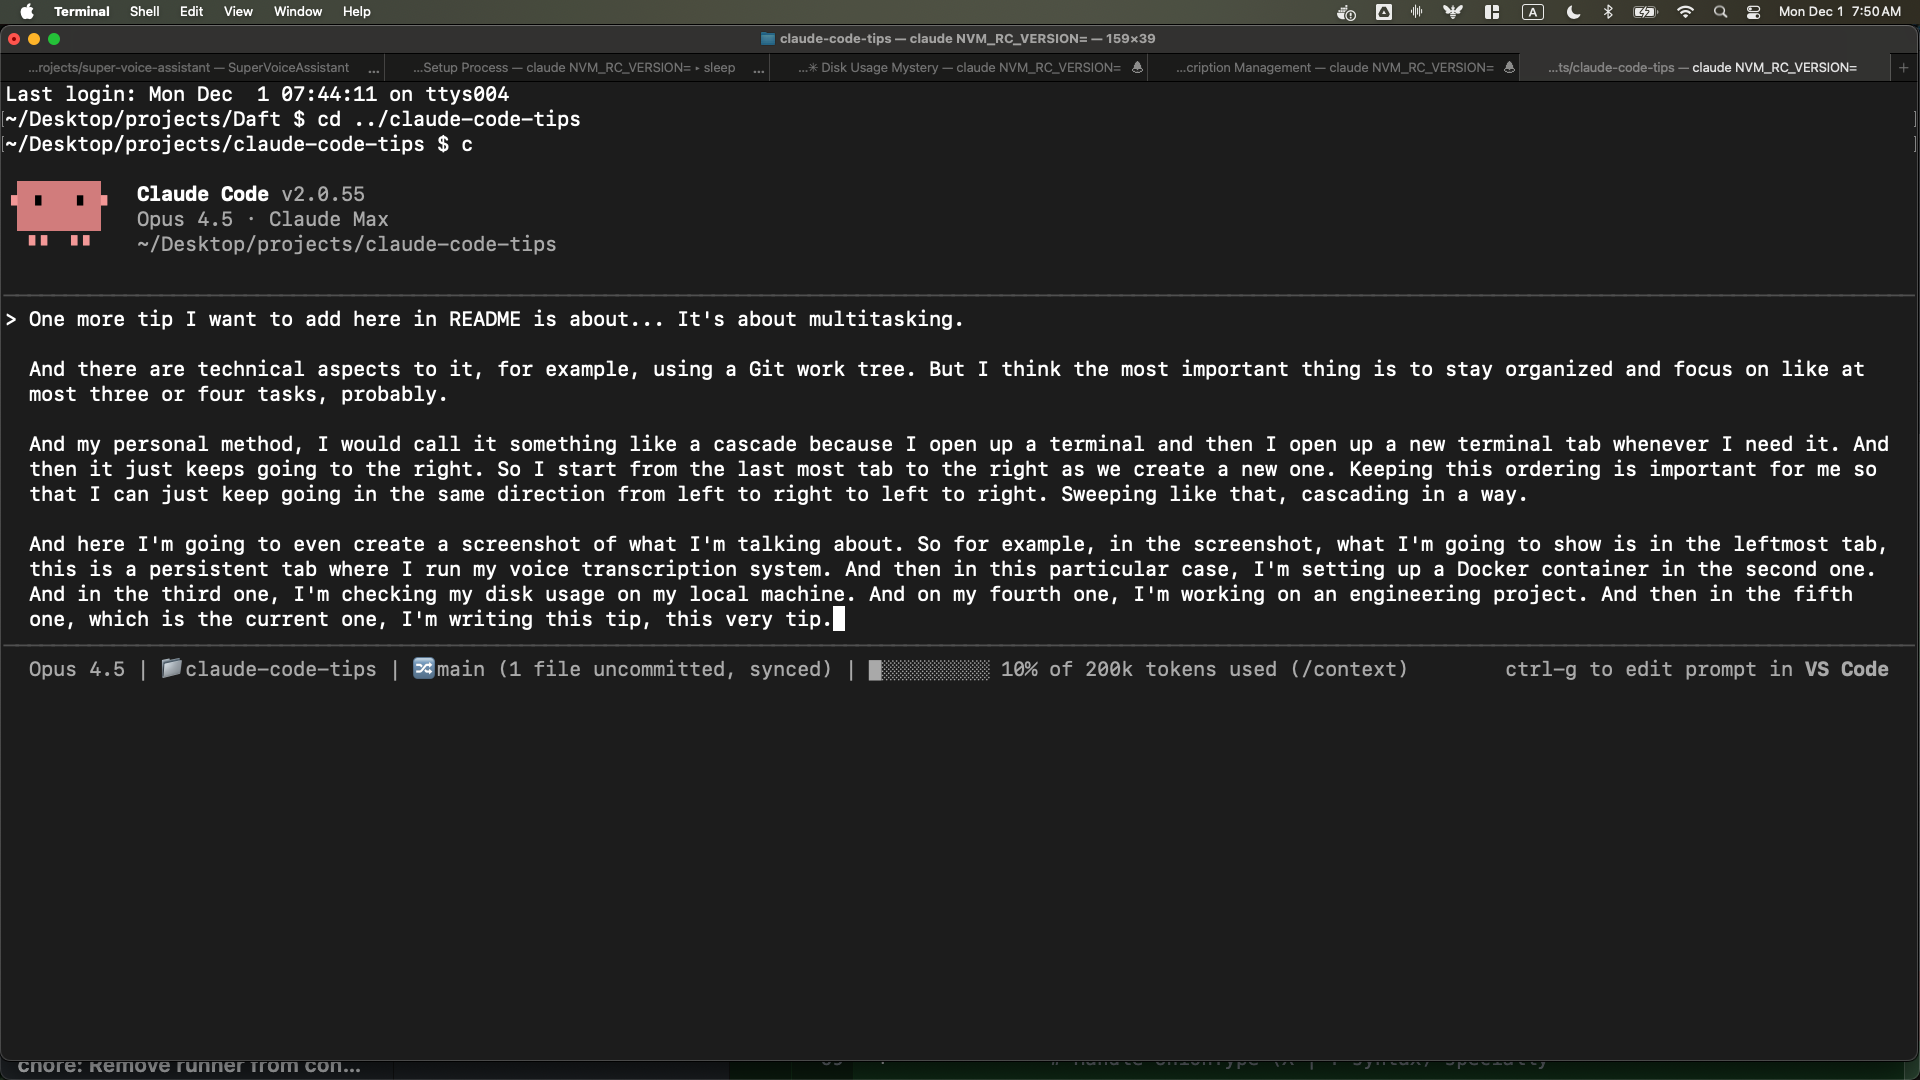
Task: Click the context token usage progress bar
Action: (x=928, y=670)
